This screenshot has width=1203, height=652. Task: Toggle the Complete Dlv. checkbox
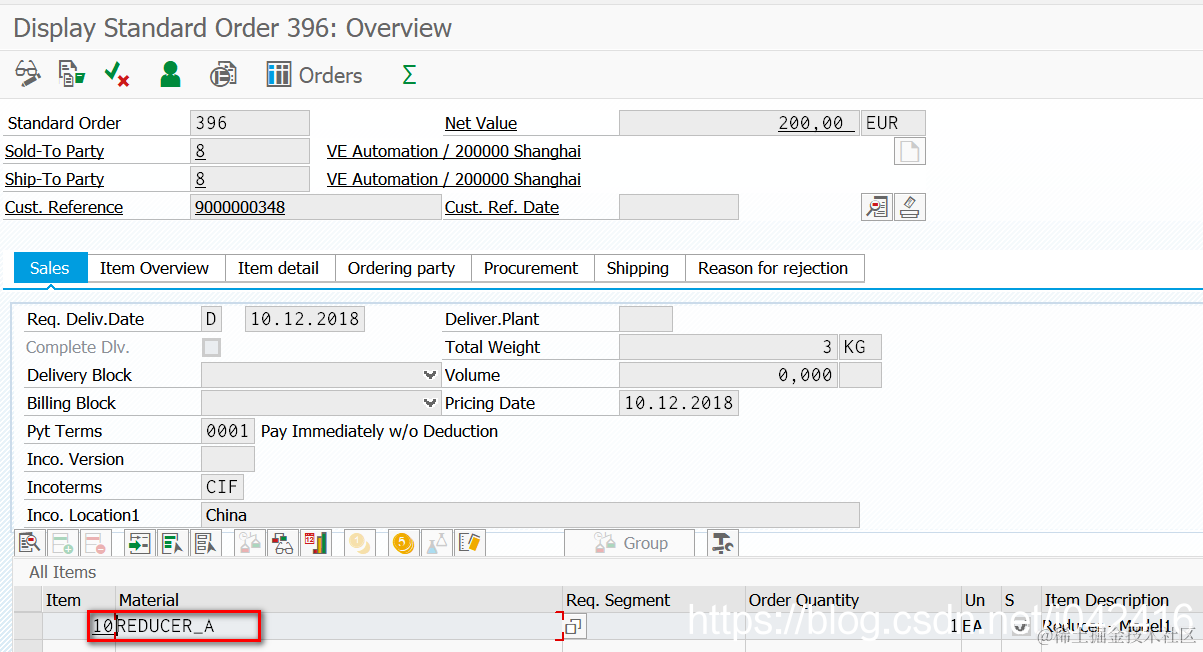pos(211,347)
